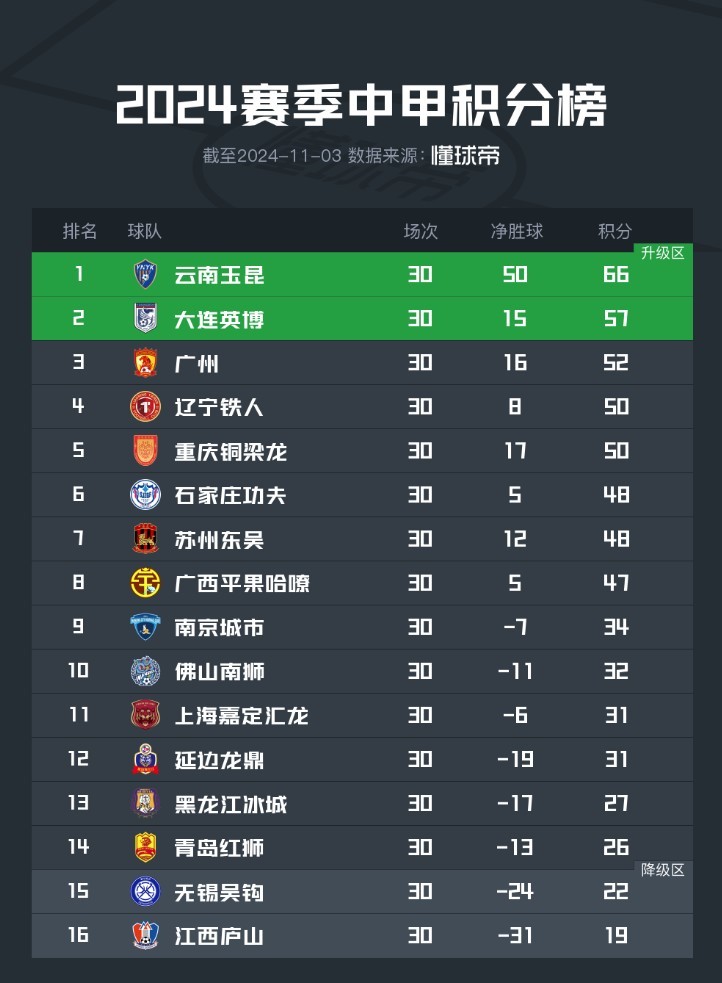Click the 积分 (points) column header

click(x=615, y=231)
